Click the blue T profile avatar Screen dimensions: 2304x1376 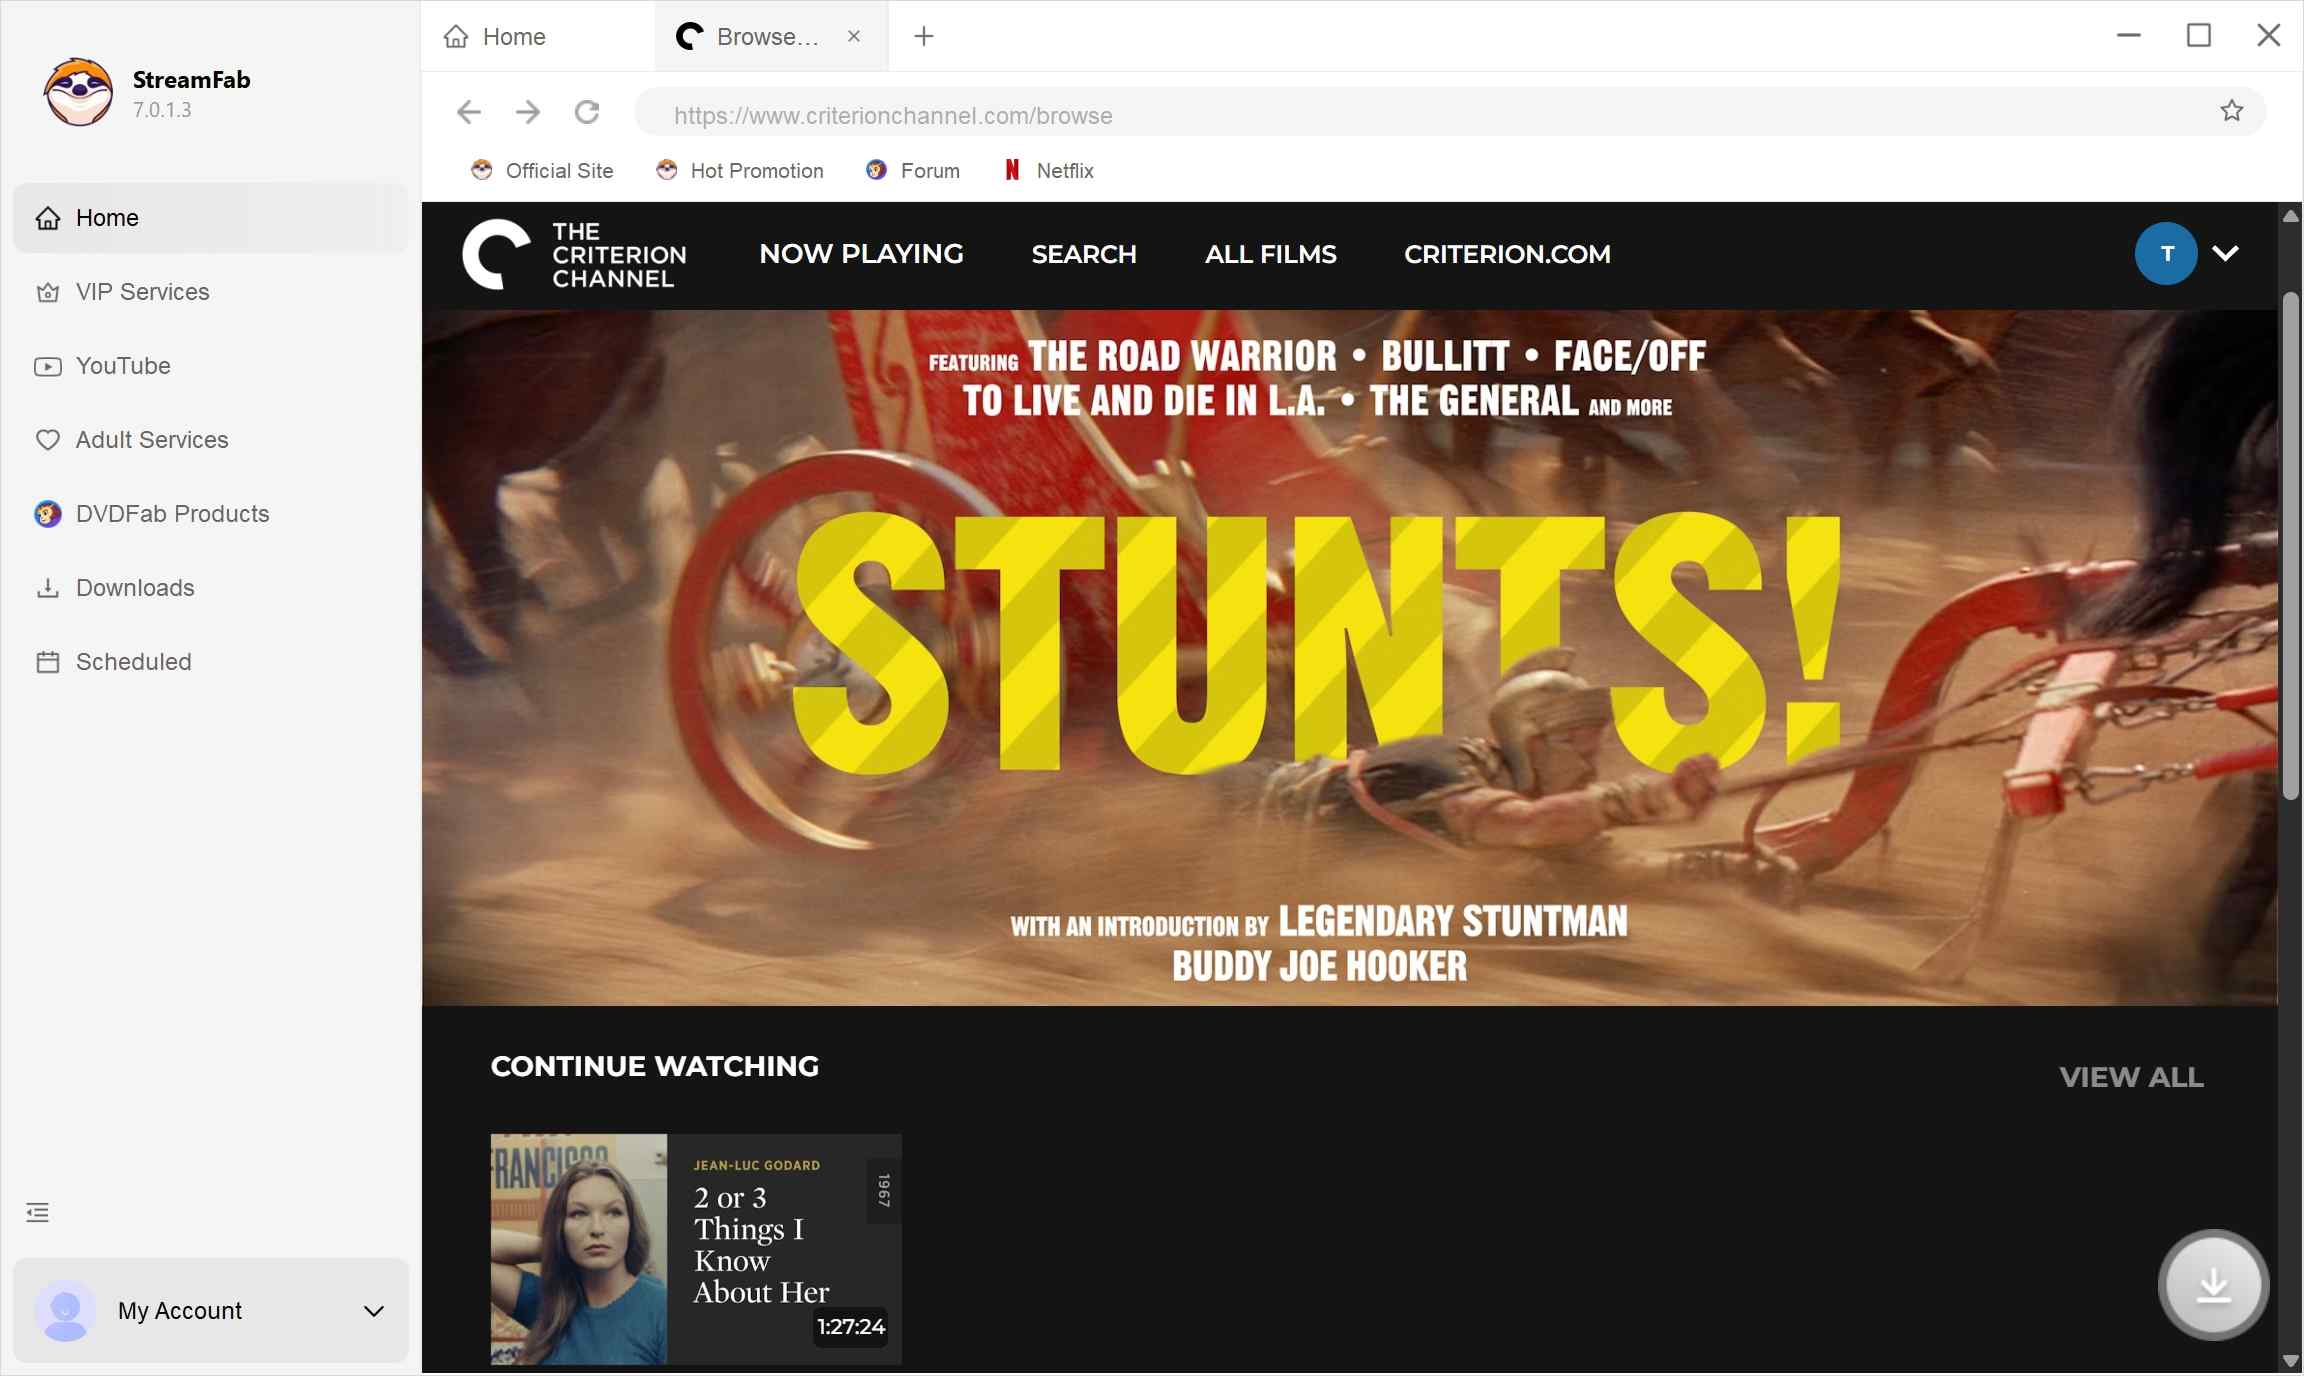(x=2165, y=254)
